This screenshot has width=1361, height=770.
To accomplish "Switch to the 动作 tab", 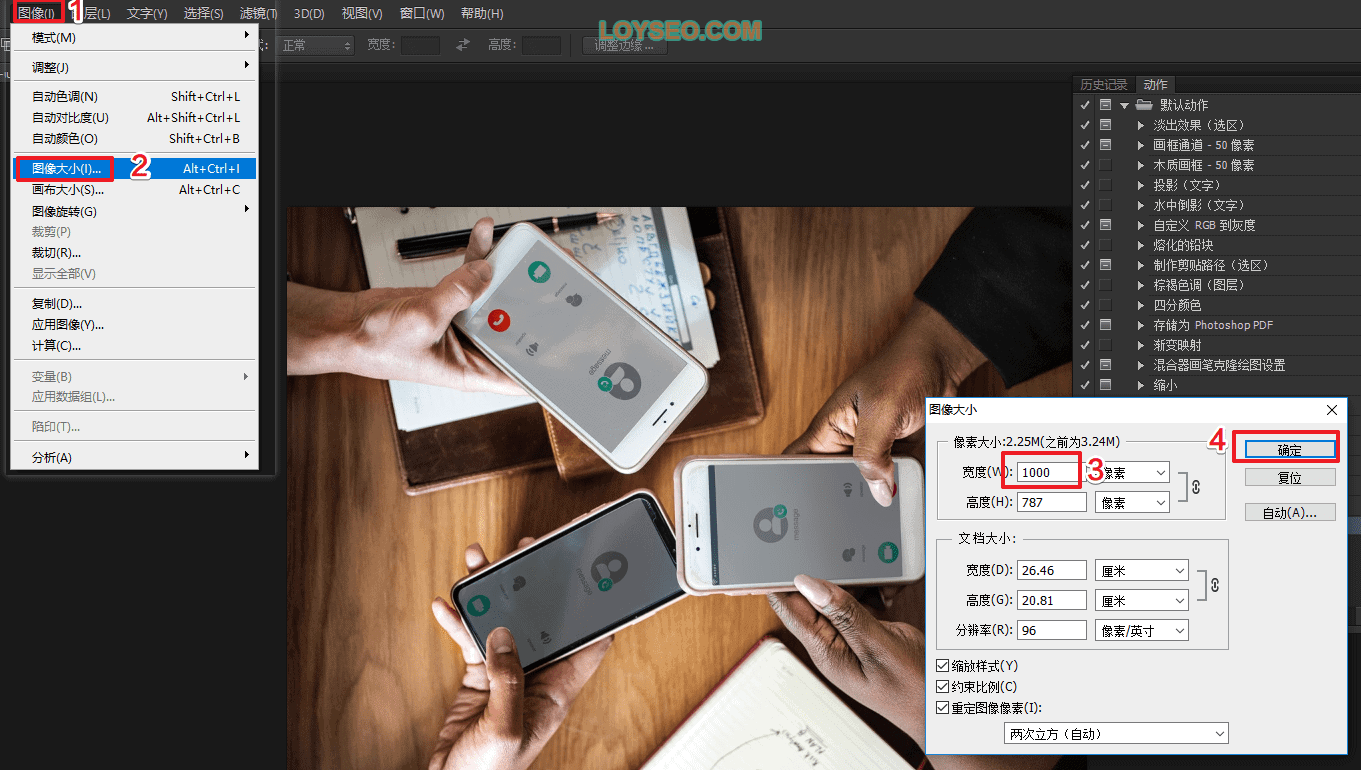I will (x=1155, y=85).
